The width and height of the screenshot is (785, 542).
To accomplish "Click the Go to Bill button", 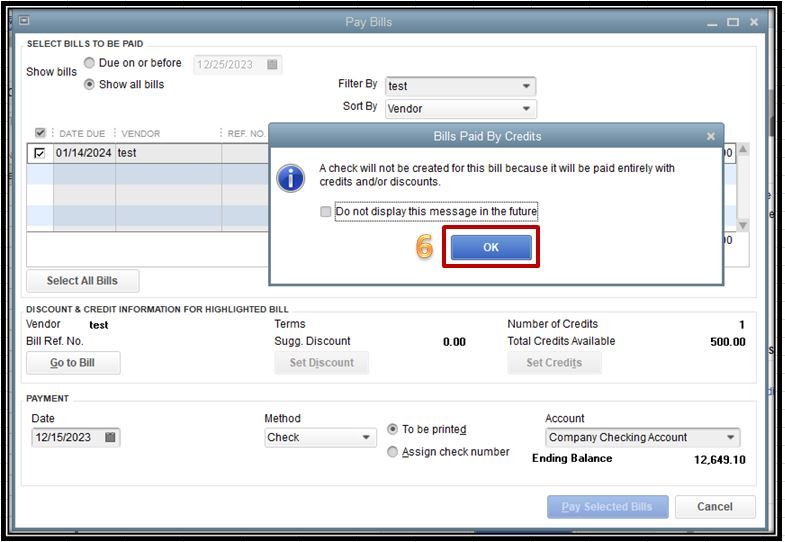I will click(x=73, y=363).
